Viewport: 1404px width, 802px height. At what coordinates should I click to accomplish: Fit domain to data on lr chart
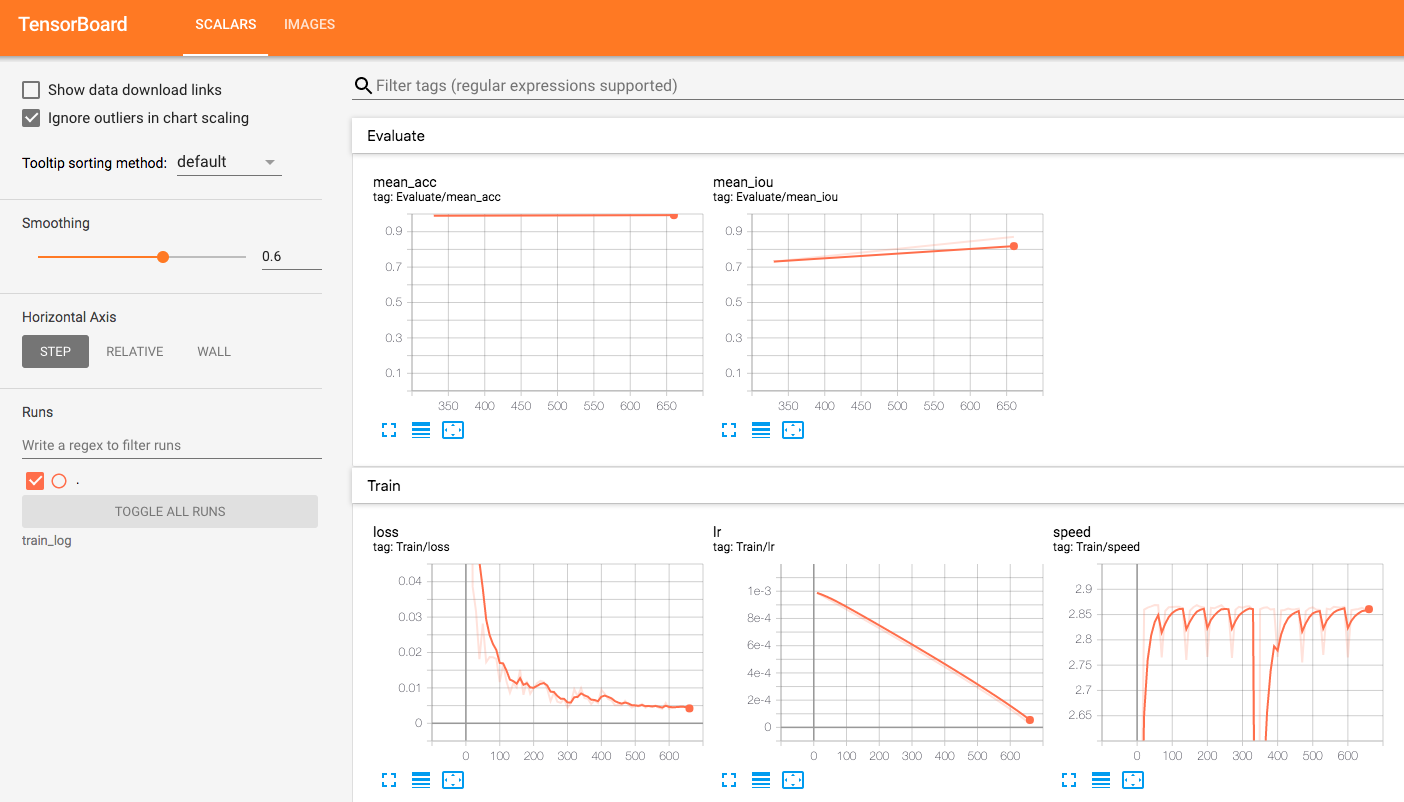(x=793, y=779)
